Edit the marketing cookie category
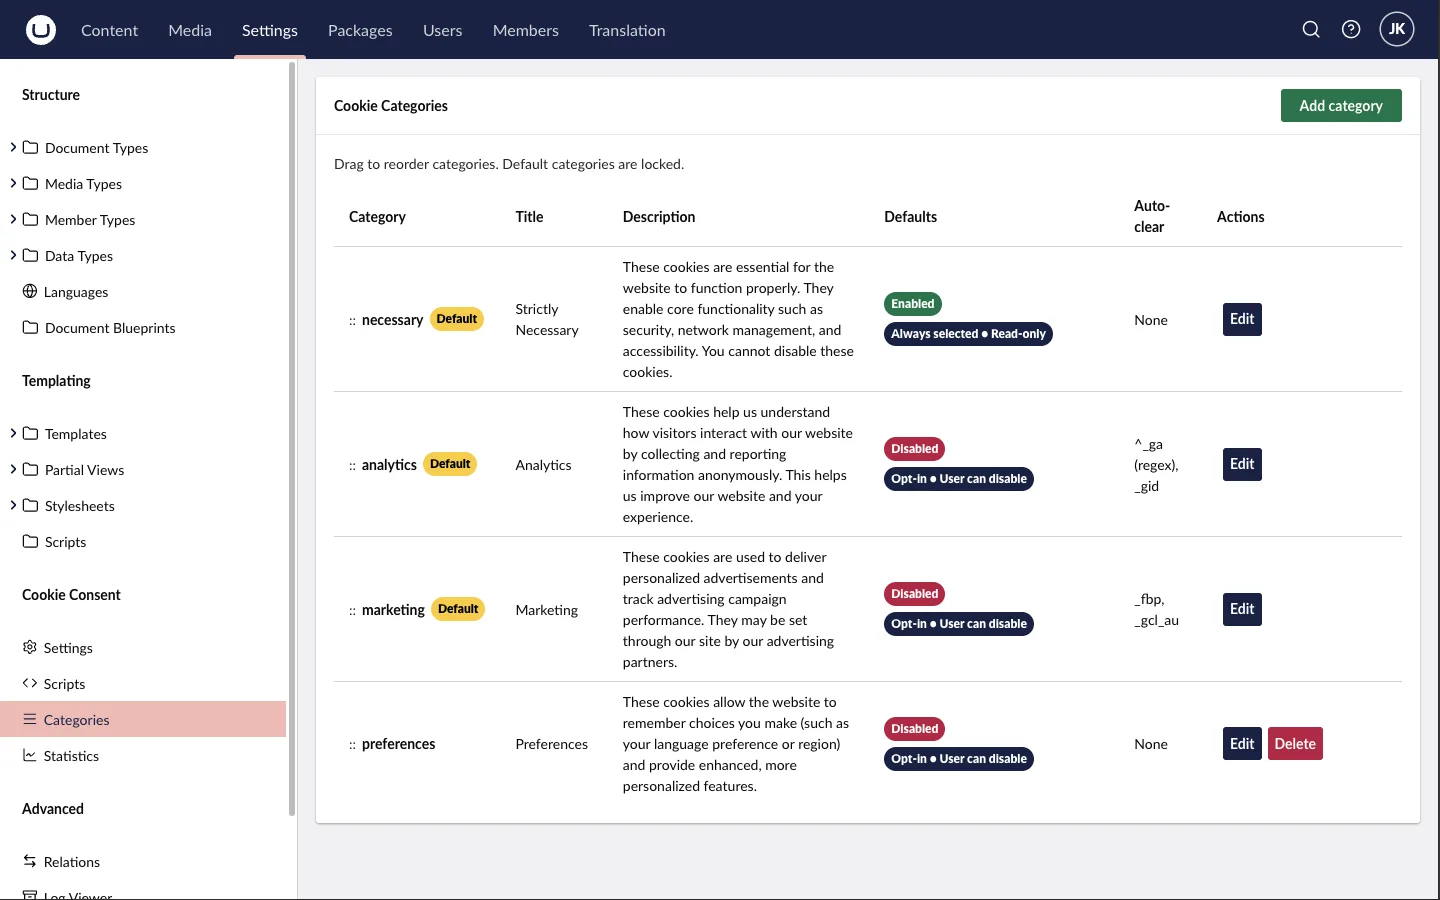This screenshot has width=1440, height=900. coord(1242,609)
